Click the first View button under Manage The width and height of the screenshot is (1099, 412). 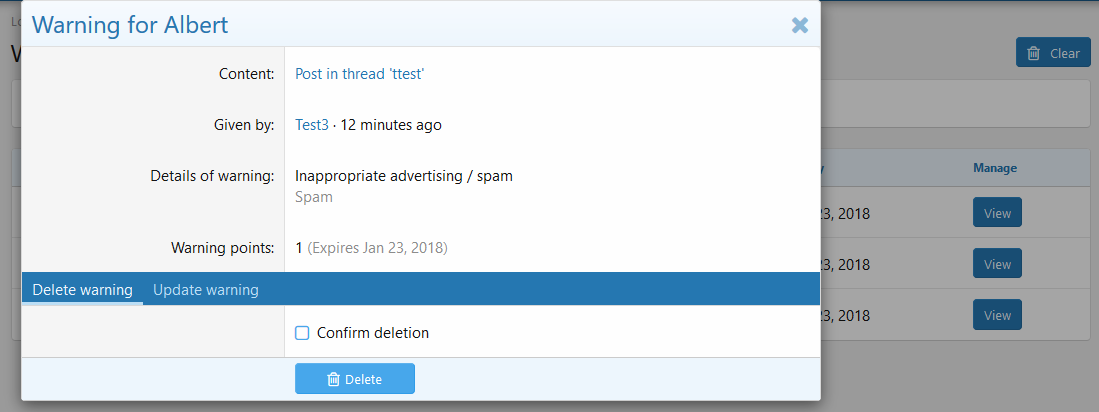pyautogui.click(x=997, y=213)
